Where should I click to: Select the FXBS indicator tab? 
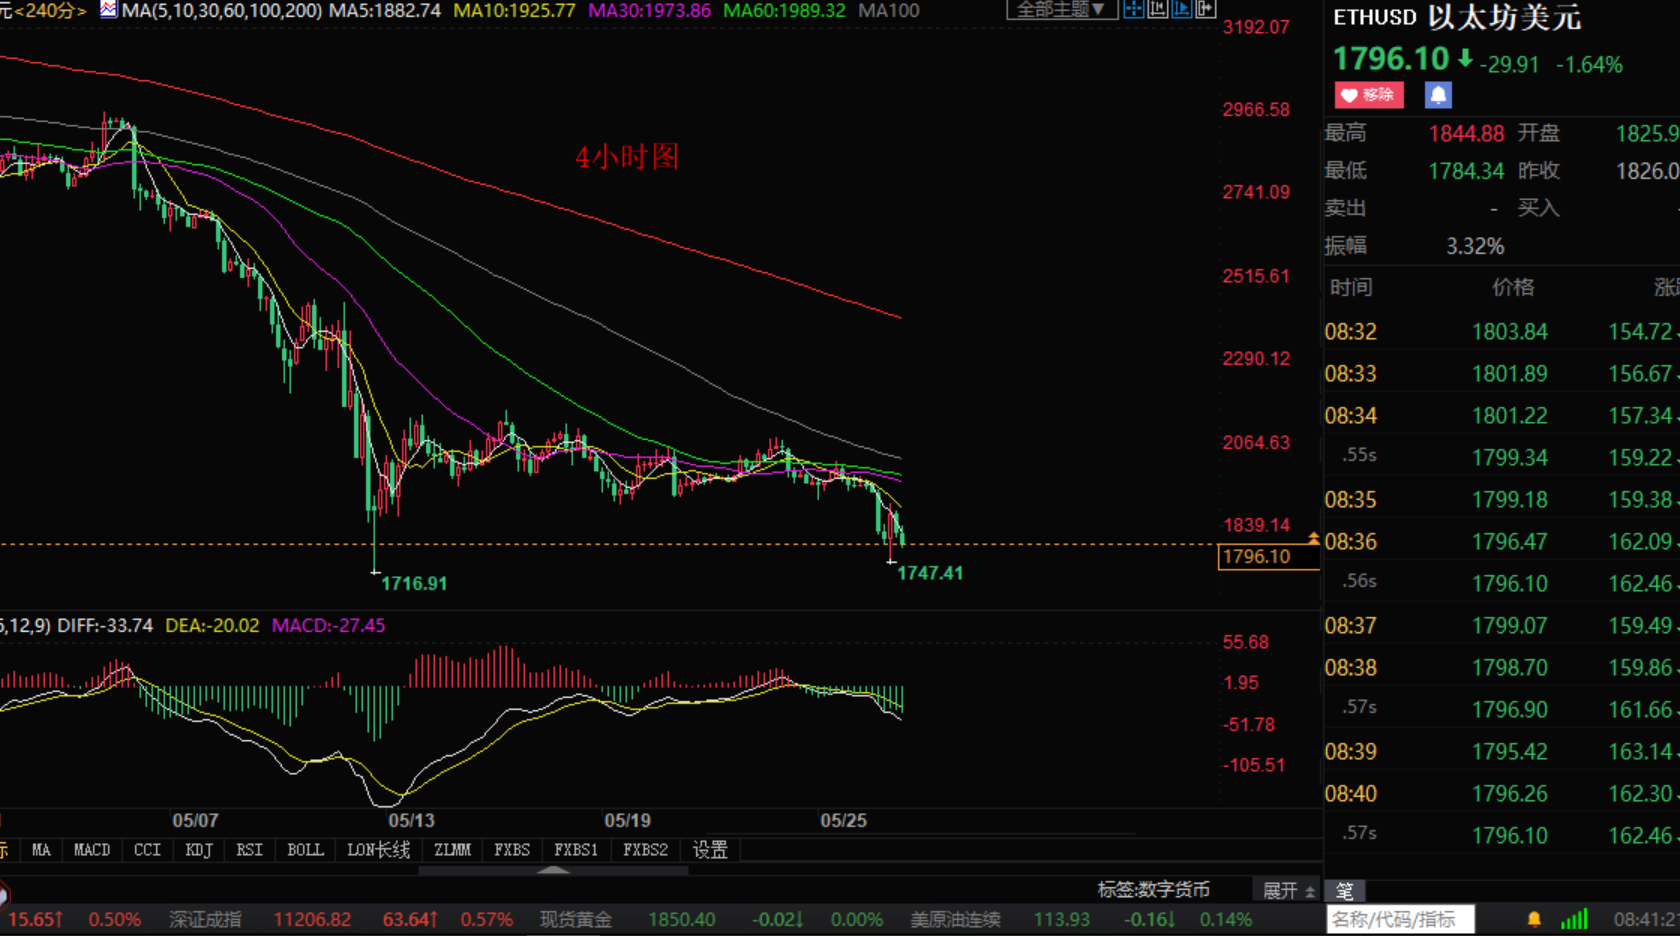coord(512,850)
